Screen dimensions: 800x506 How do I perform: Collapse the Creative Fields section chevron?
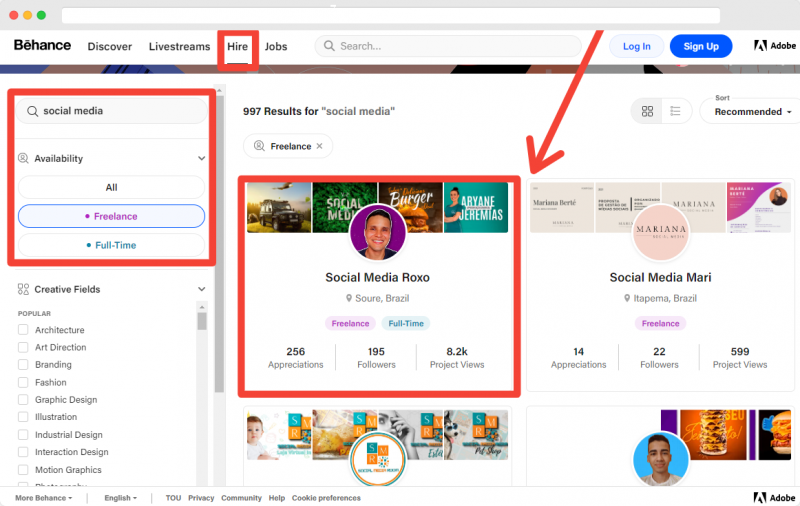click(x=202, y=289)
